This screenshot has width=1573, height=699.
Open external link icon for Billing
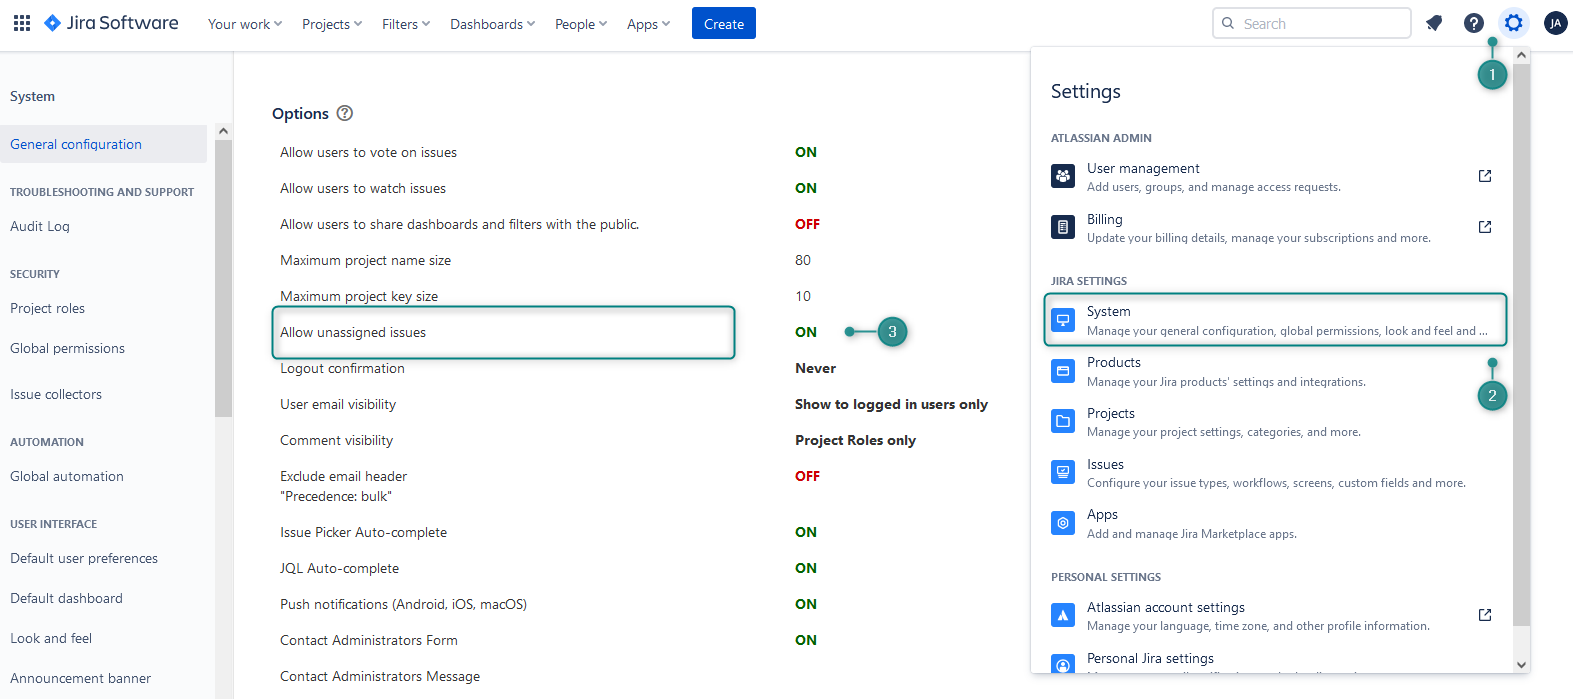click(1485, 227)
